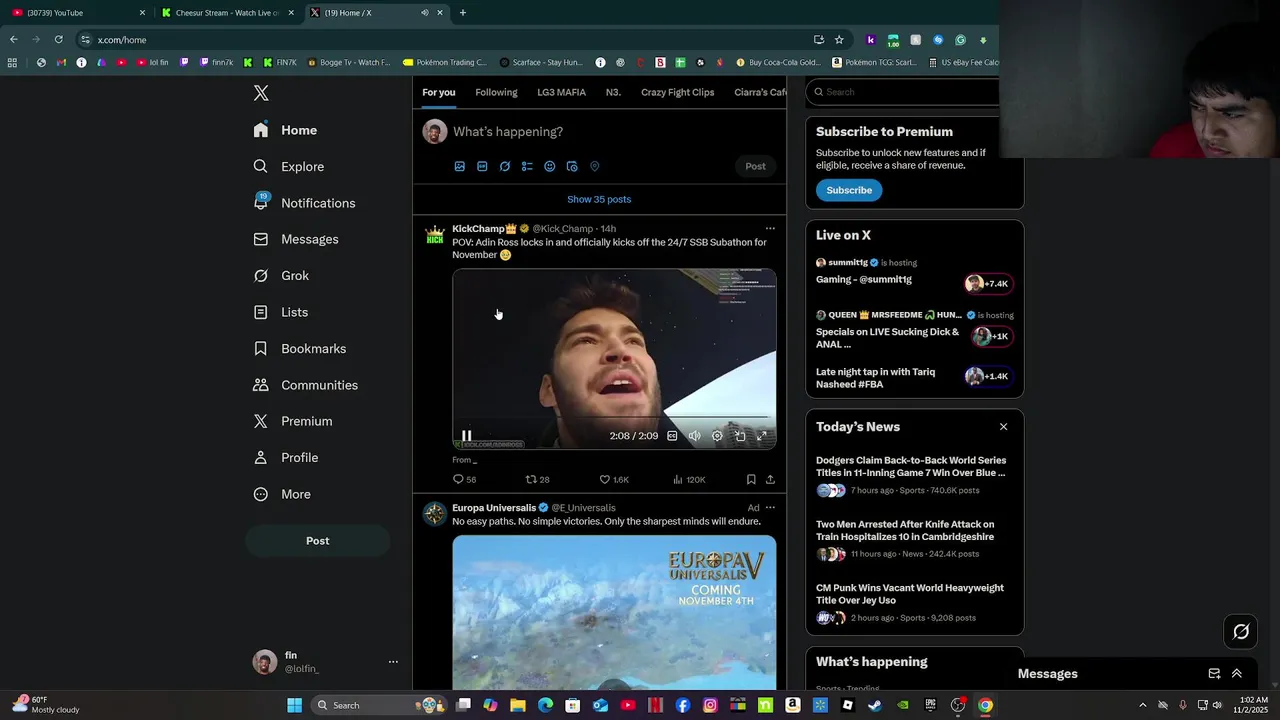Pause the KickChamp video

[466, 437]
